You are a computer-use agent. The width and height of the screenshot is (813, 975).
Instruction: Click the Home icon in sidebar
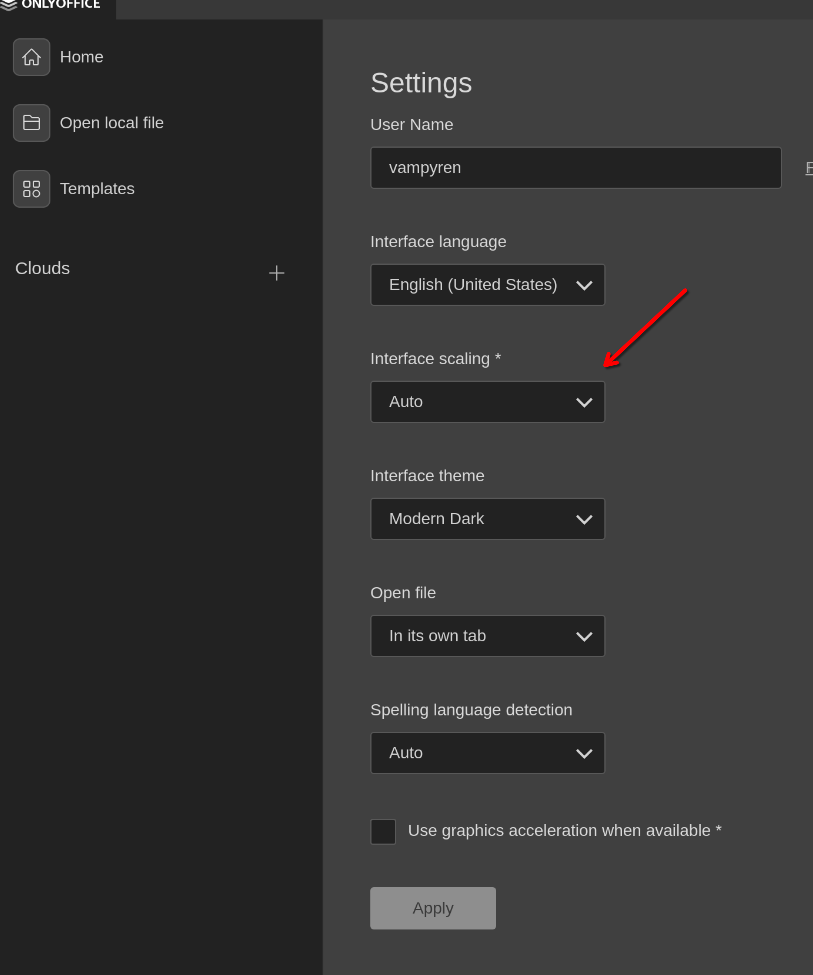[31, 57]
